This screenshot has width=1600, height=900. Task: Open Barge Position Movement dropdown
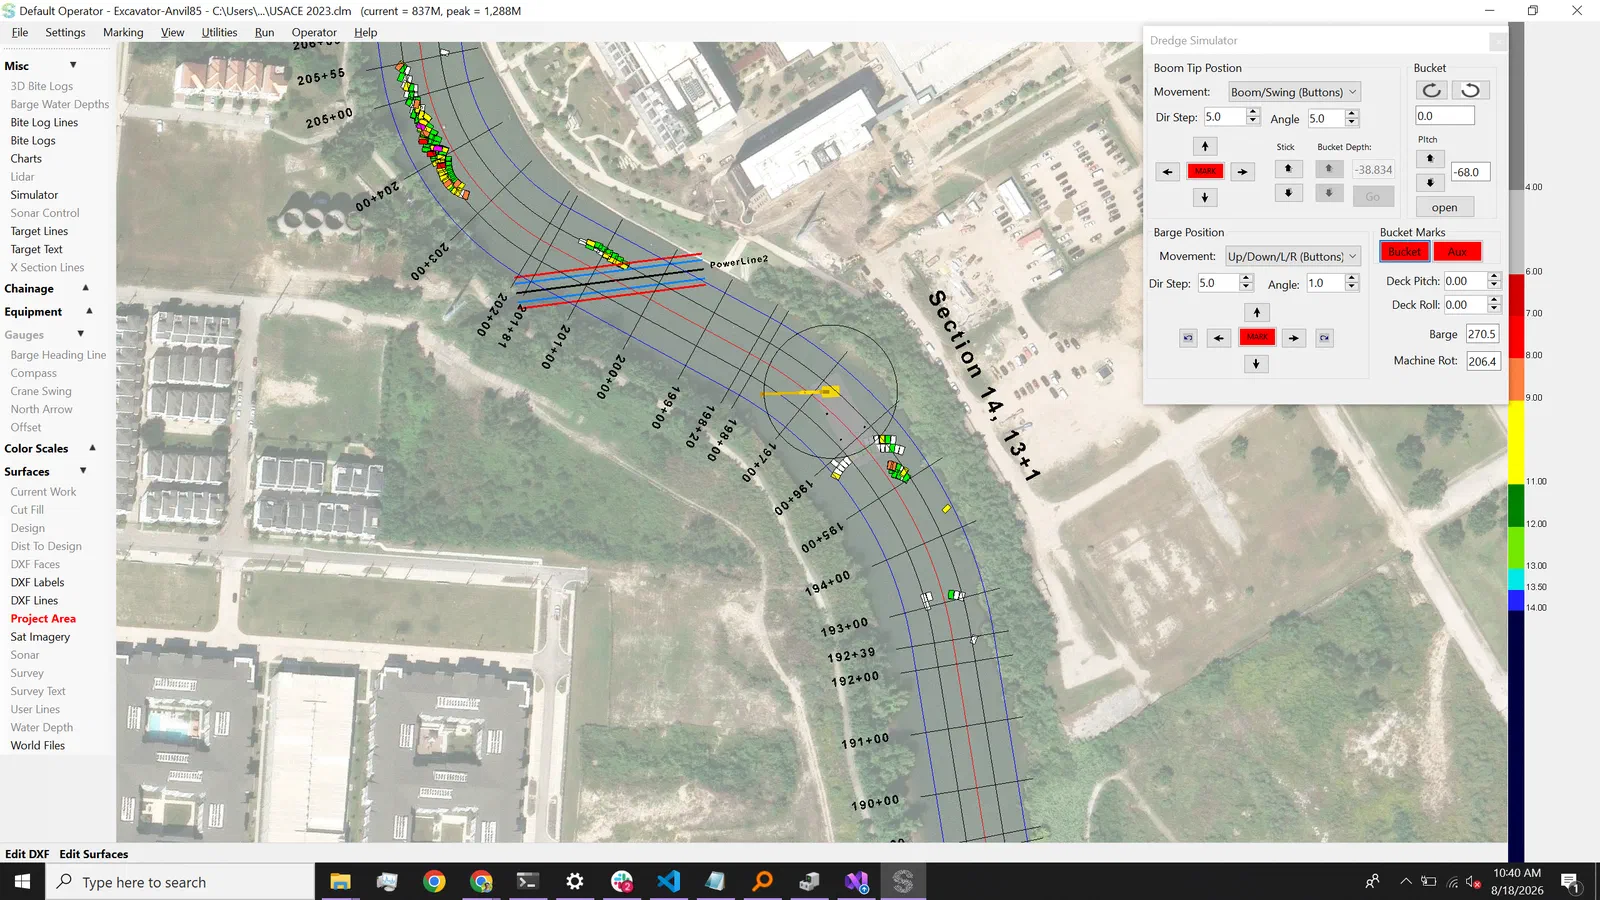click(1292, 256)
